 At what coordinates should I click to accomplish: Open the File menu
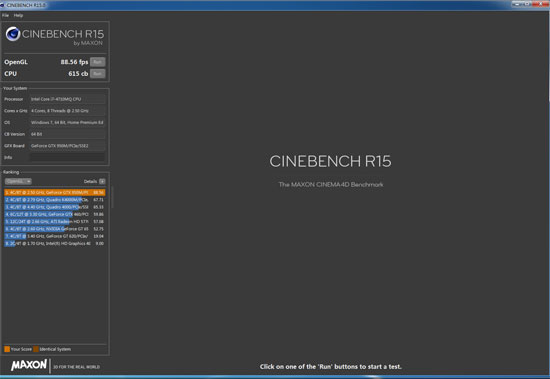(5, 15)
